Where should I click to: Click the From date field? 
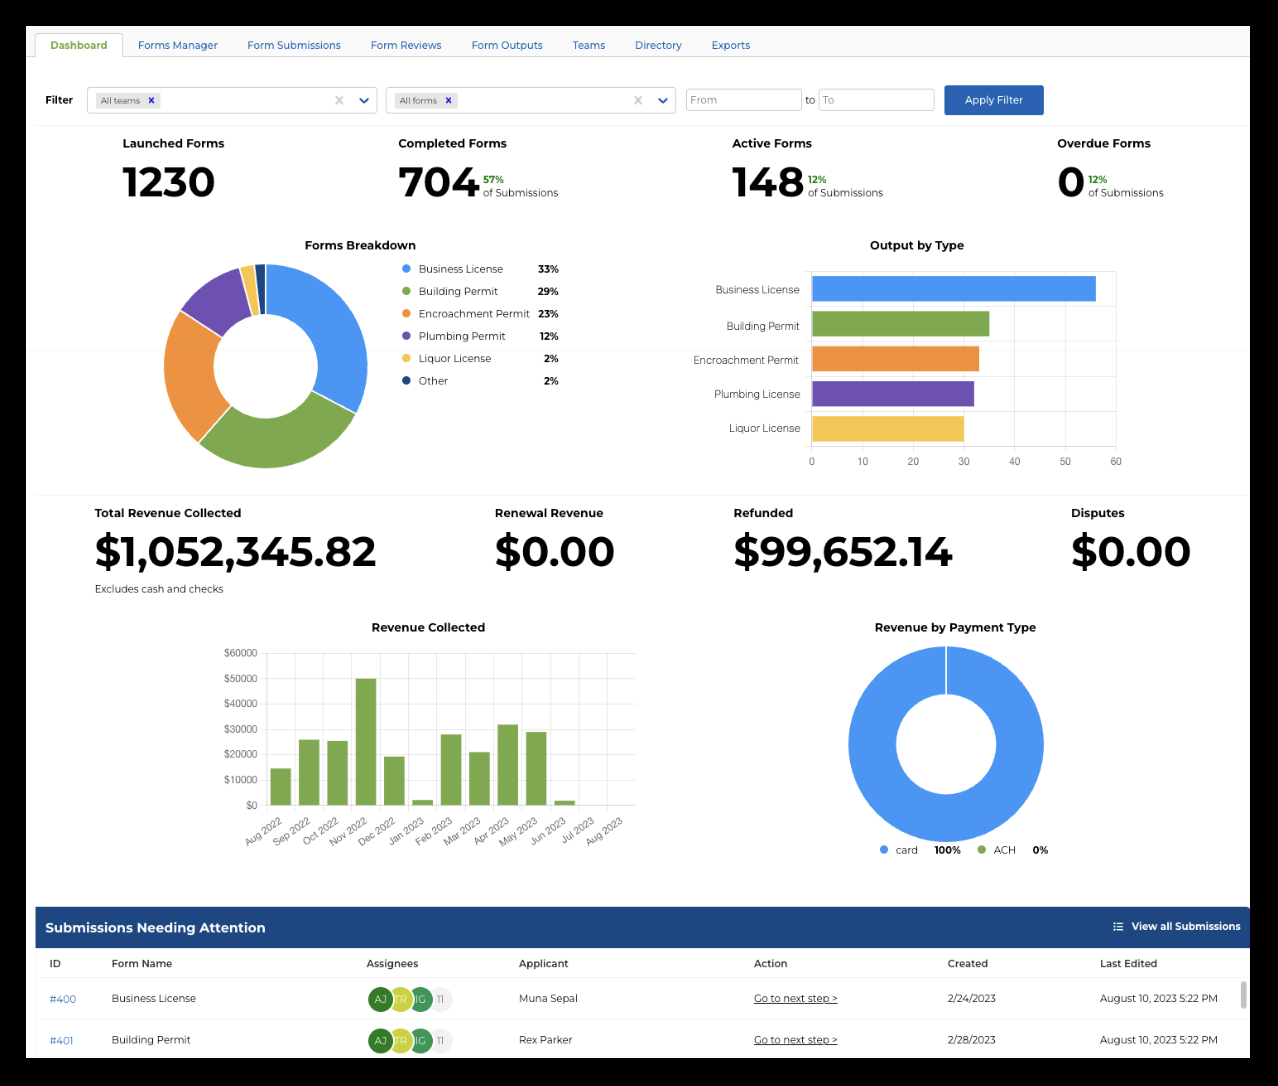coord(744,100)
